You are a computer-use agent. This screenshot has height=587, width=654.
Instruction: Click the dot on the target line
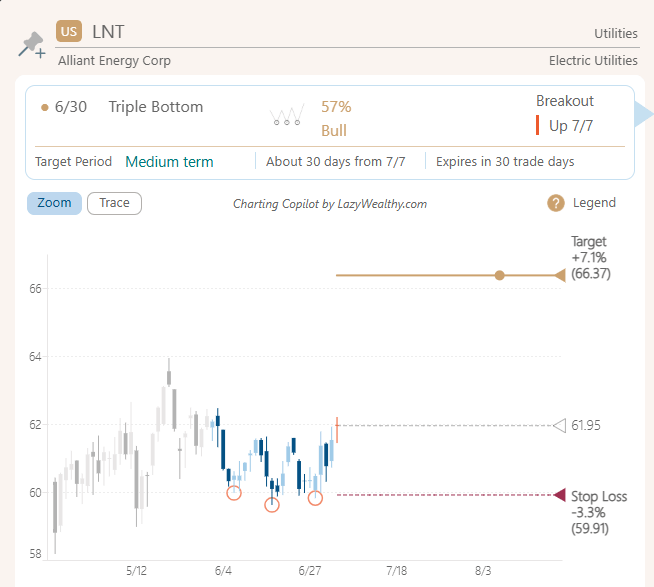pyautogui.click(x=499, y=275)
